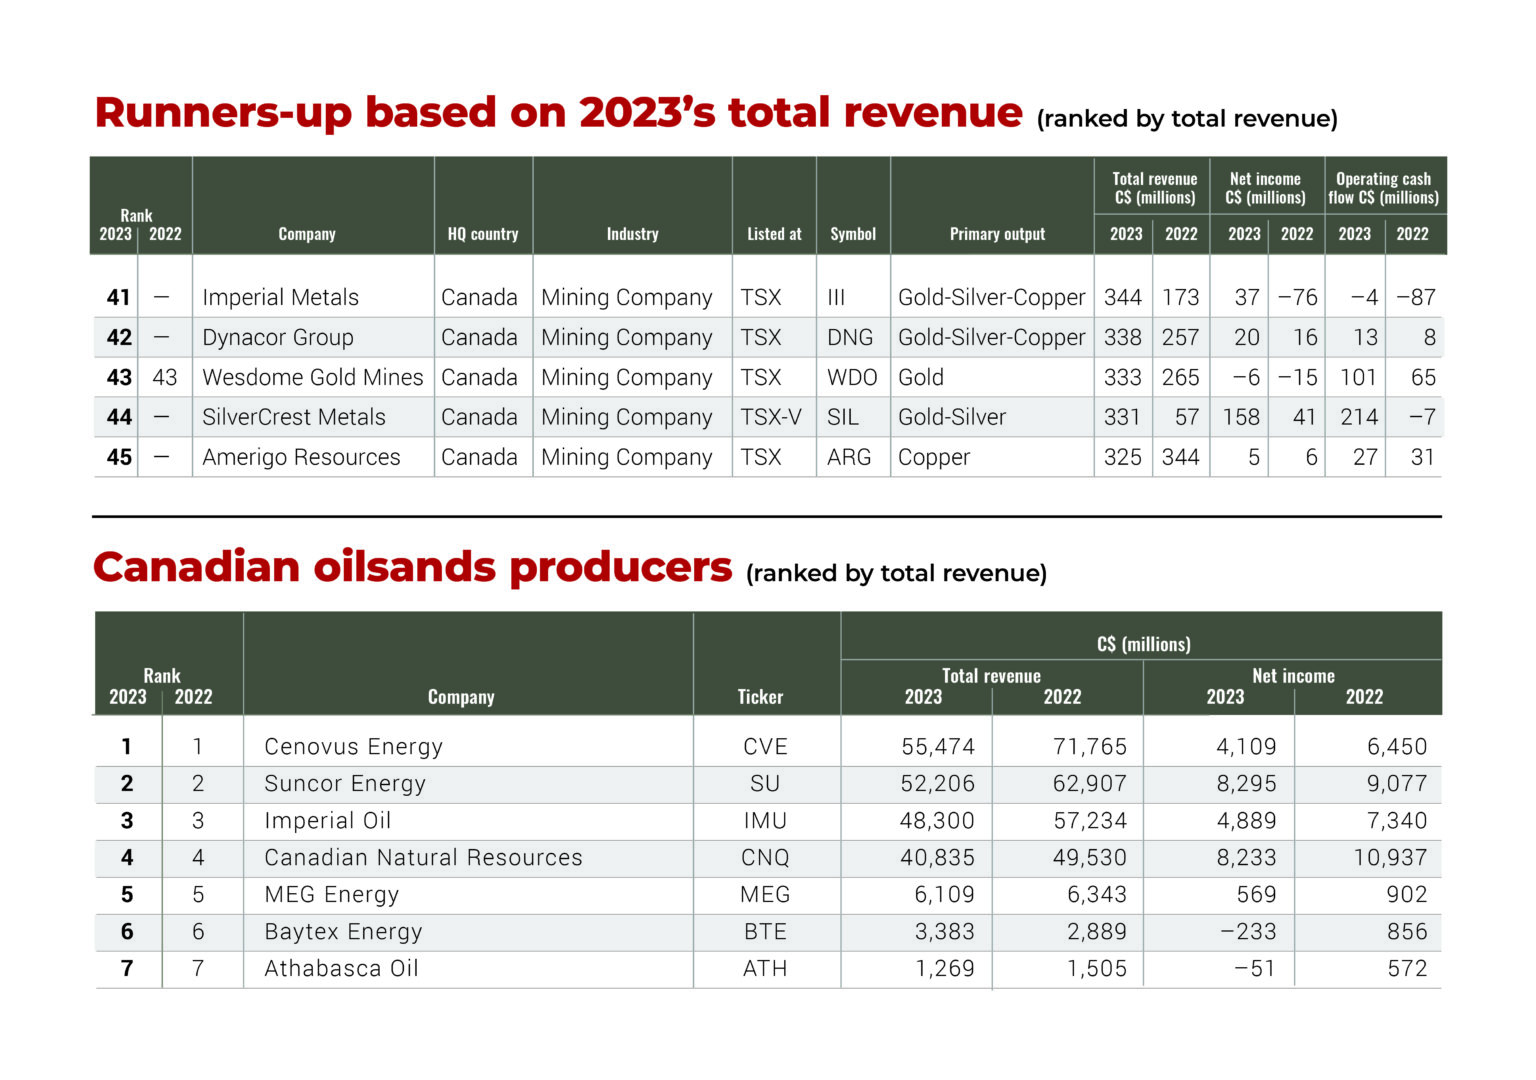Select the "(ranked by total revenue)" subtitle text
Screen dimensions: 1536x1080
(1186, 118)
